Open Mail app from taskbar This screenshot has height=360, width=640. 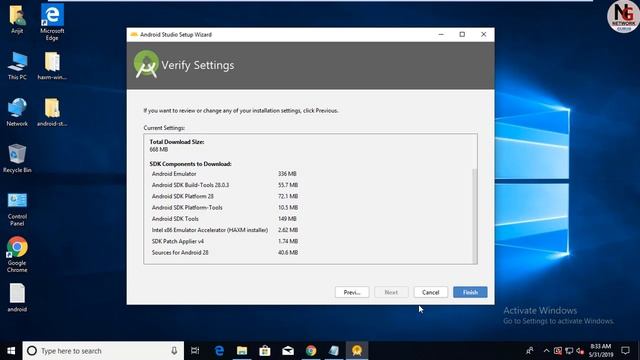[288, 351]
